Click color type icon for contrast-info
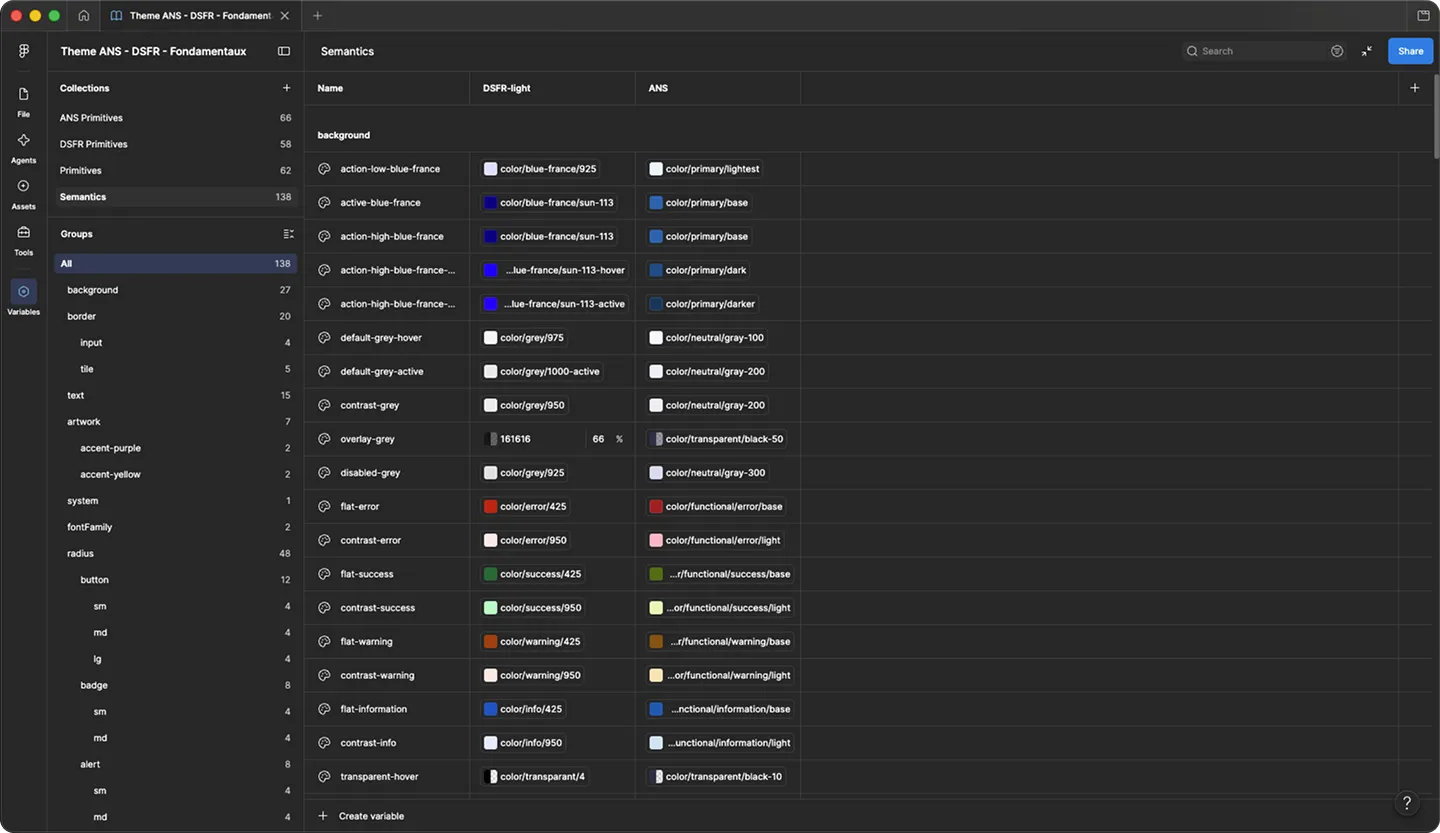Viewport: 1440px width, 833px height. pos(324,743)
